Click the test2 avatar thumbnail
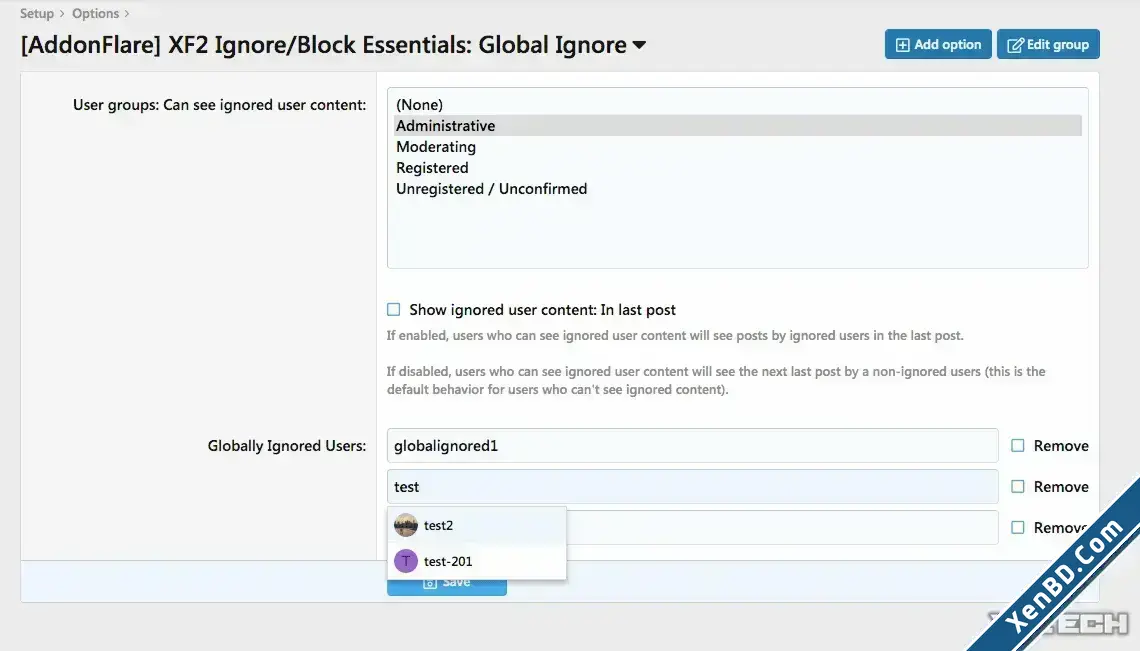 406,525
